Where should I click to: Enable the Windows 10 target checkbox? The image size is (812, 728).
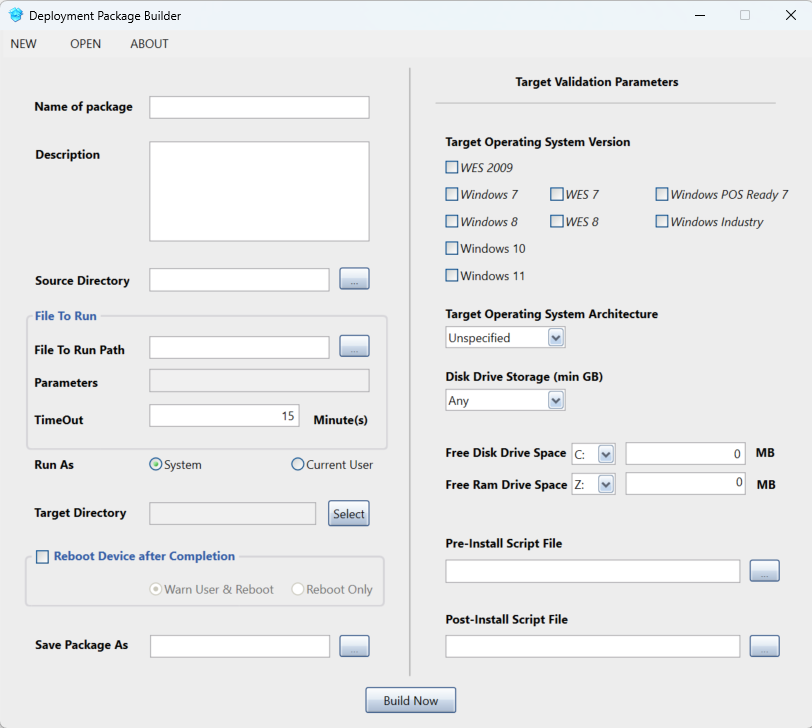pyautogui.click(x=452, y=248)
